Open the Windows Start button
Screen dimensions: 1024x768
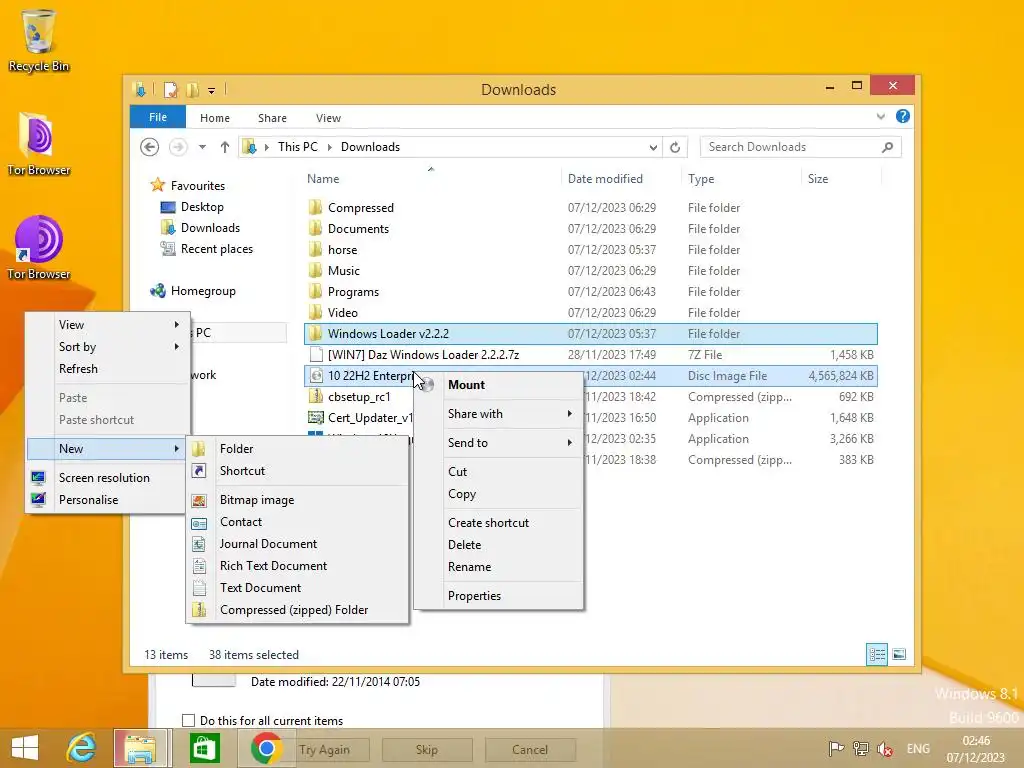(25, 748)
